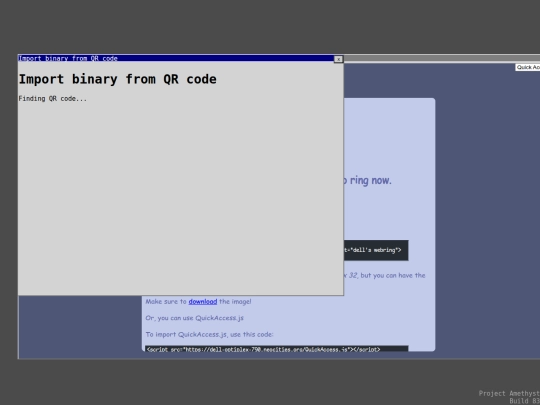Click the "Import binary from QR code" heading
The image size is (540, 405).
(117, 79)
